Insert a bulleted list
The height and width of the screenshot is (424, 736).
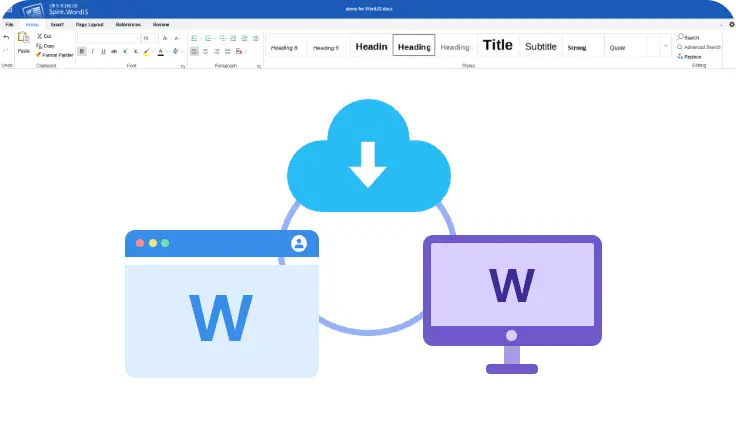(x=194, y=38)
